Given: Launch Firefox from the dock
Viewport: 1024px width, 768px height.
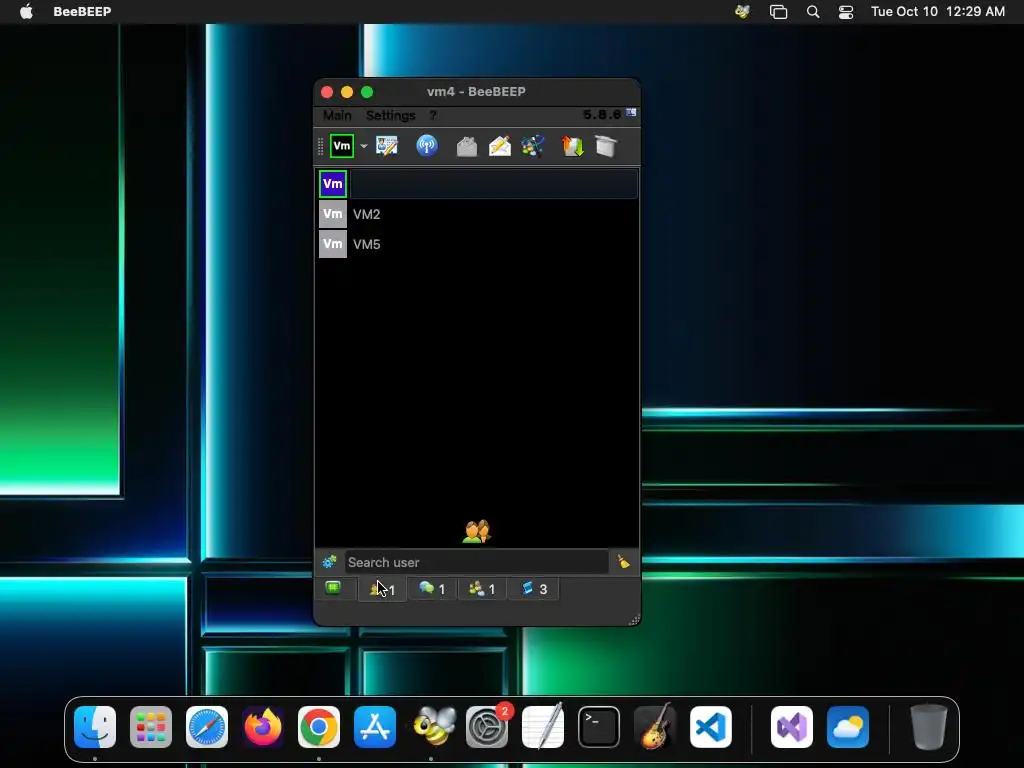Looking at the screenshot, I should pyautogui.click(x=263, y=727).
